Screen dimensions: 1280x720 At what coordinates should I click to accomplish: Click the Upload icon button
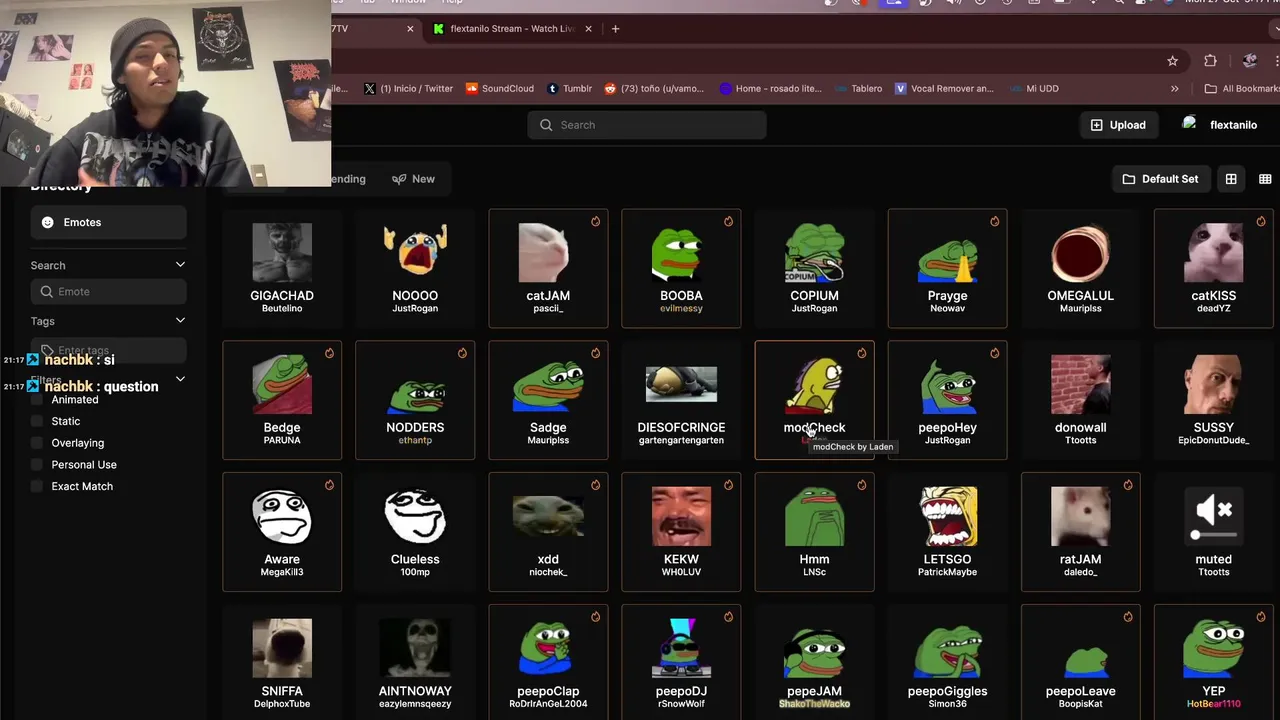(x=1118, y=125)
